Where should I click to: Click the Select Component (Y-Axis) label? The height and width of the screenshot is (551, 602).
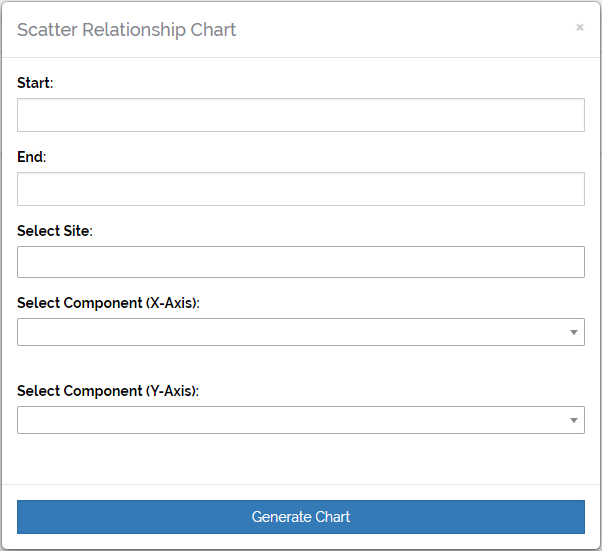click(x=108, y=391)
